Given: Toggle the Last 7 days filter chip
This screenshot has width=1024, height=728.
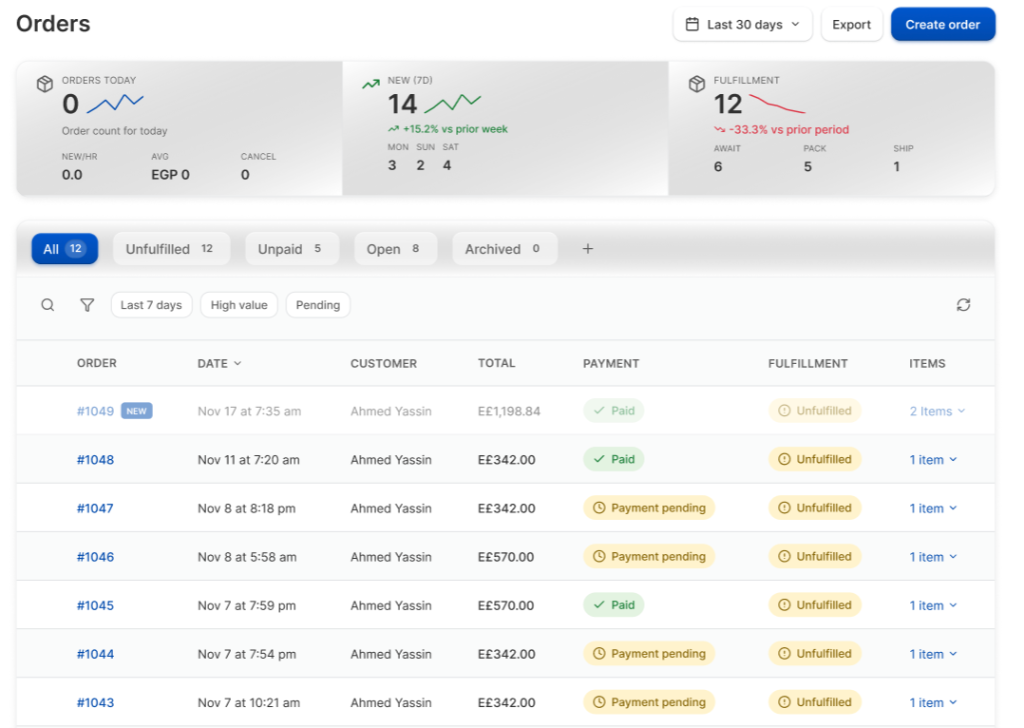Looking at the screenshot, I should coord(151,304).
